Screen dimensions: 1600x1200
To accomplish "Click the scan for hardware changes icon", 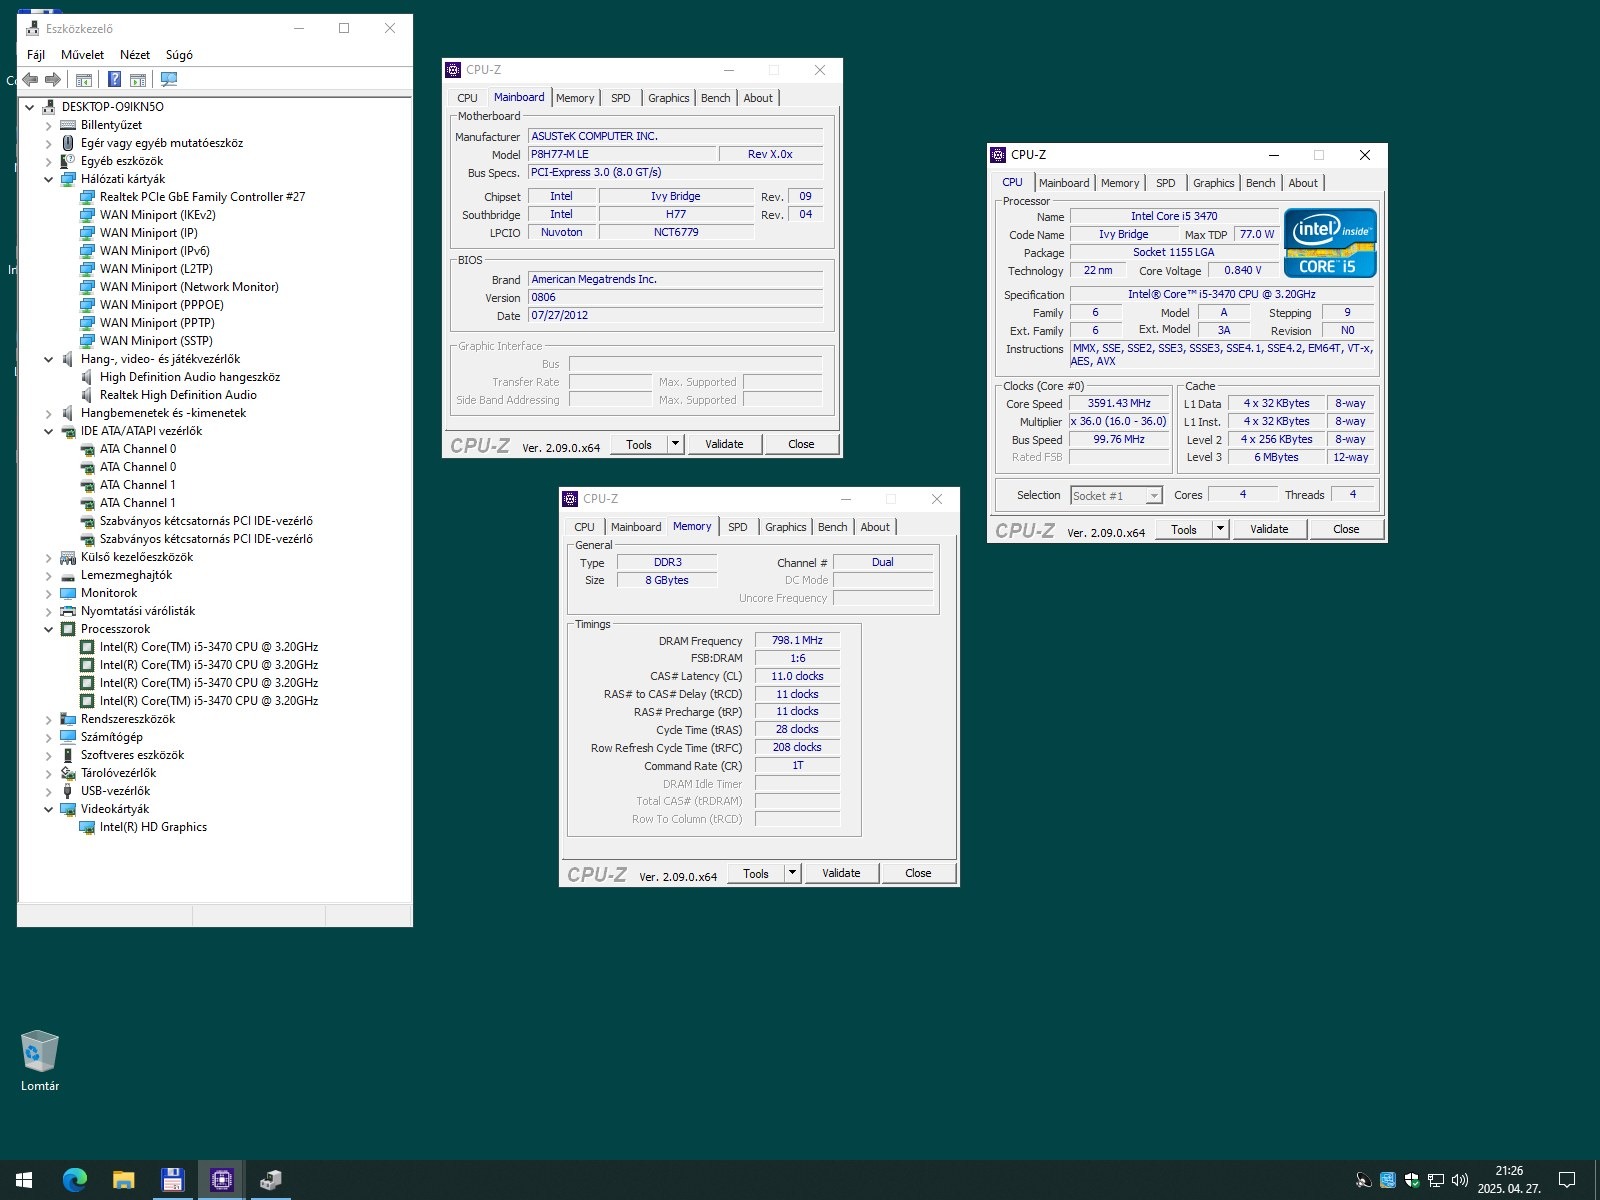I will [169, 80].
